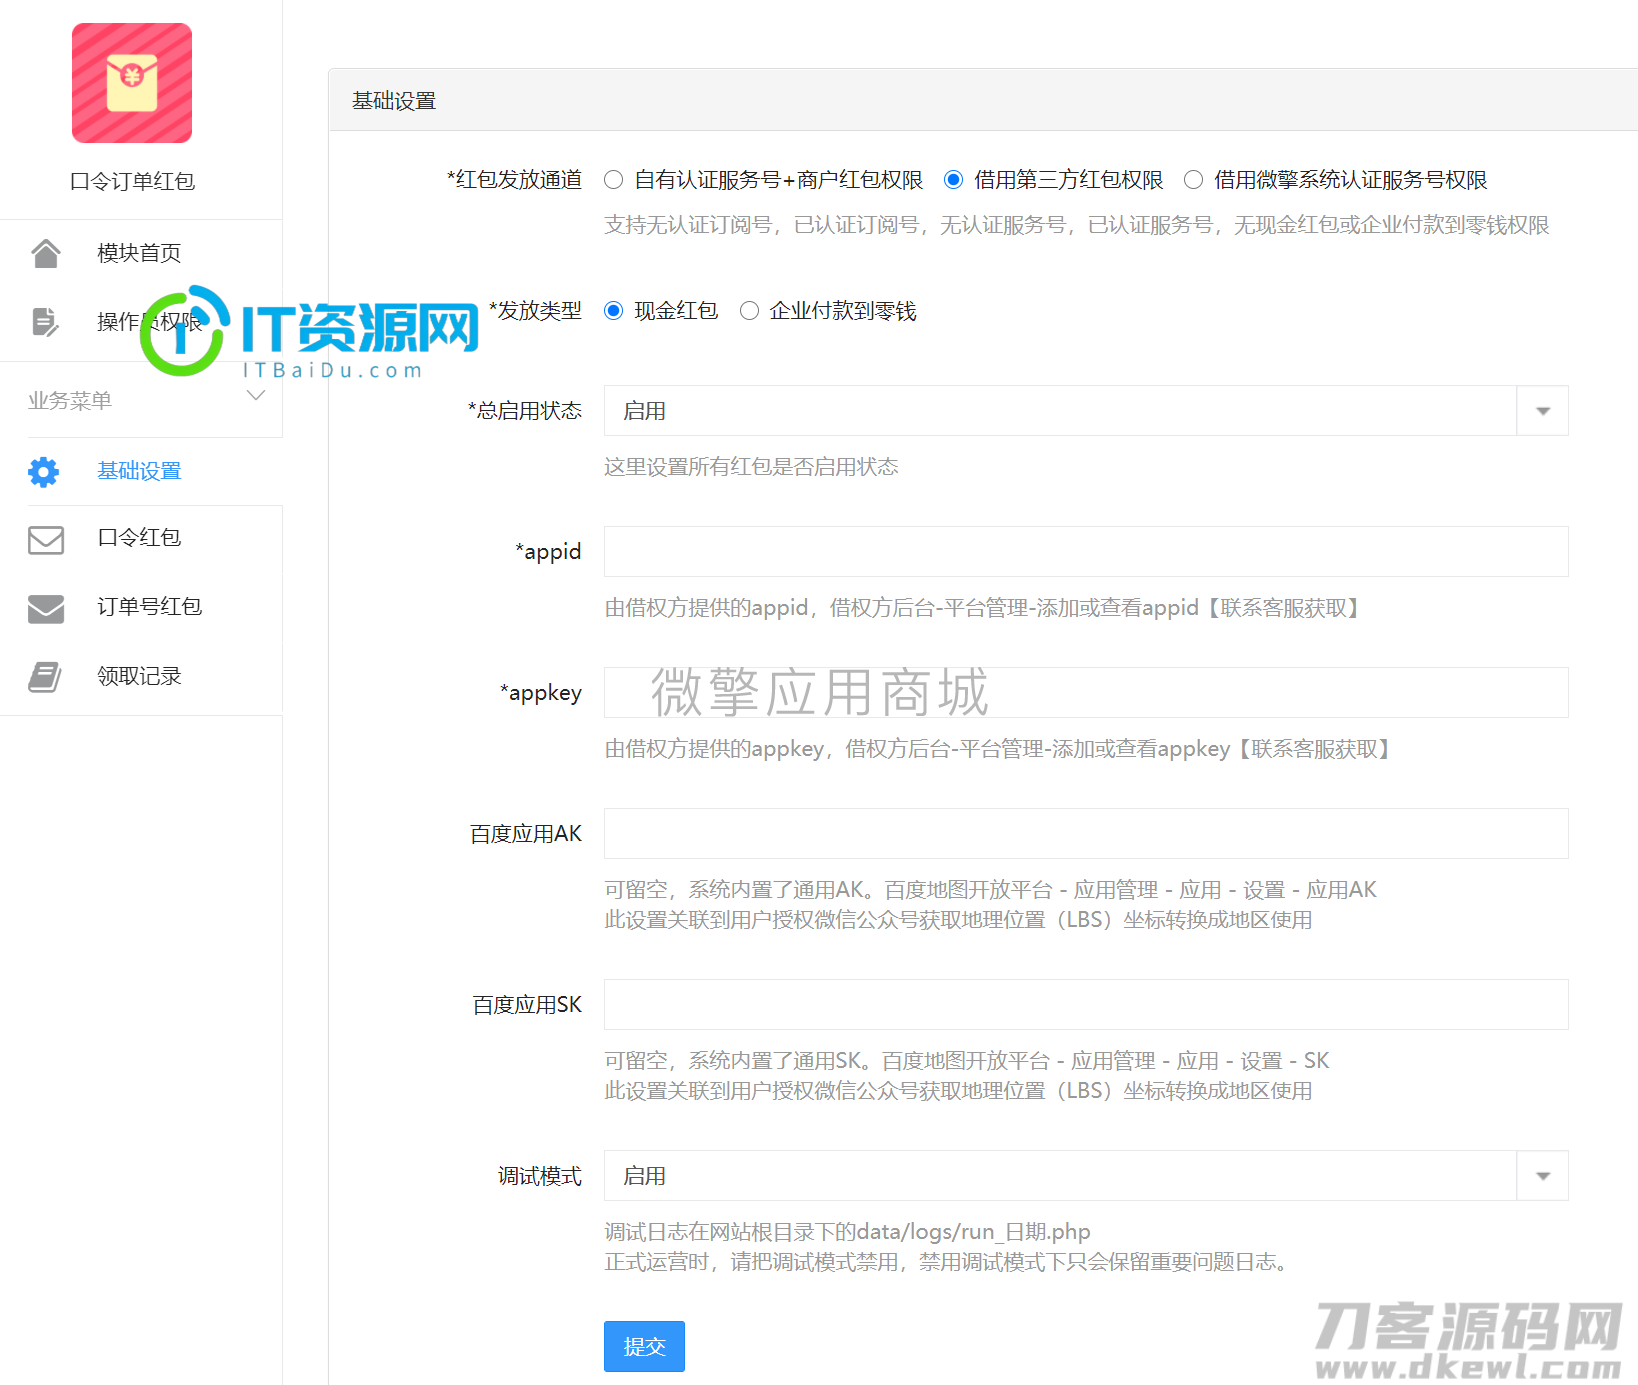
Task: Click the arrow of 调试模式 select
Action: (x=1543, y=1176)
